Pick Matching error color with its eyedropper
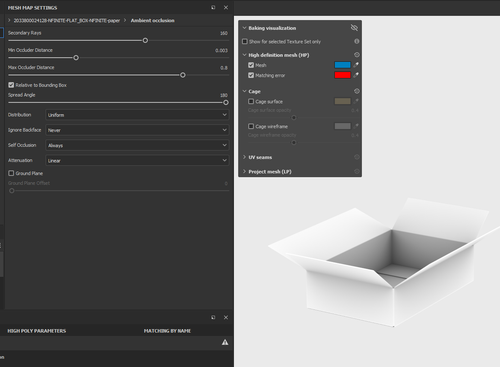The width and height of the screenshot is (500, 367). [x=356, y=75]
